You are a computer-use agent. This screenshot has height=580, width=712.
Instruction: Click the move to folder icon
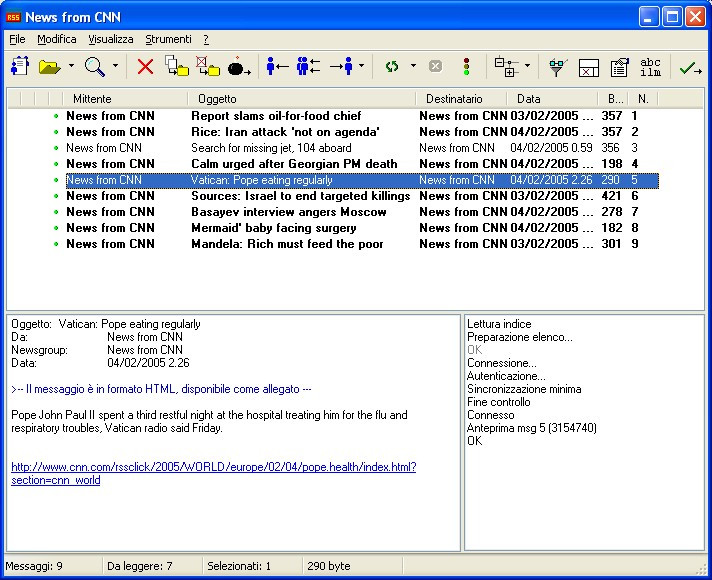coord(208,66)
